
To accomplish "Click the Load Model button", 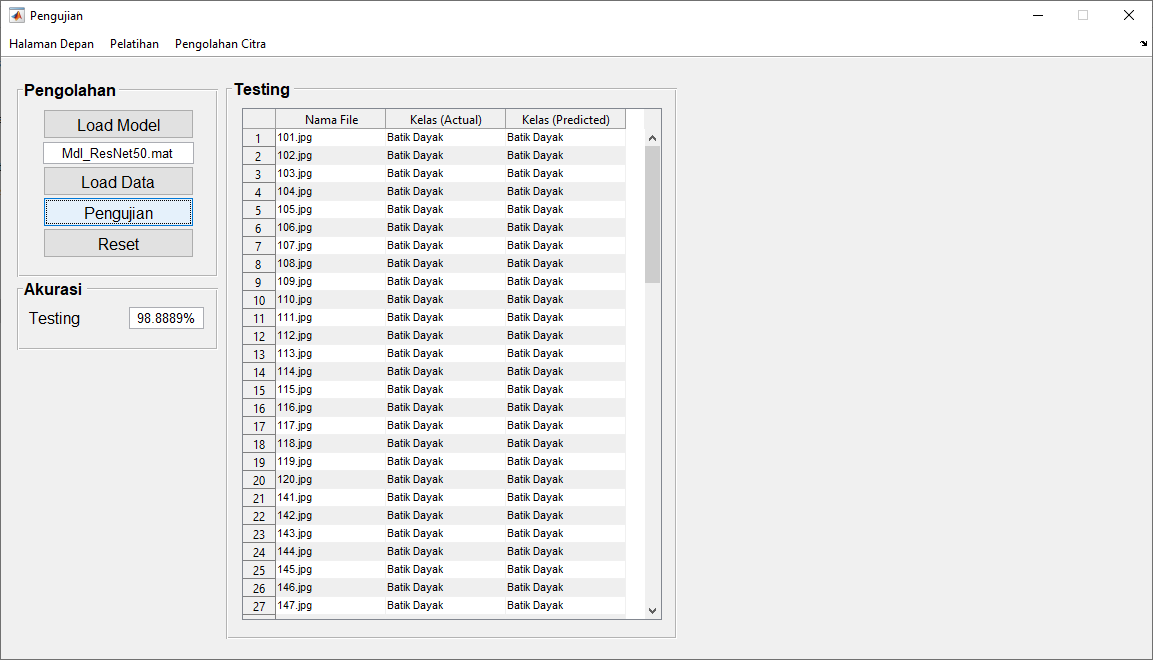I will pos(118,125).
